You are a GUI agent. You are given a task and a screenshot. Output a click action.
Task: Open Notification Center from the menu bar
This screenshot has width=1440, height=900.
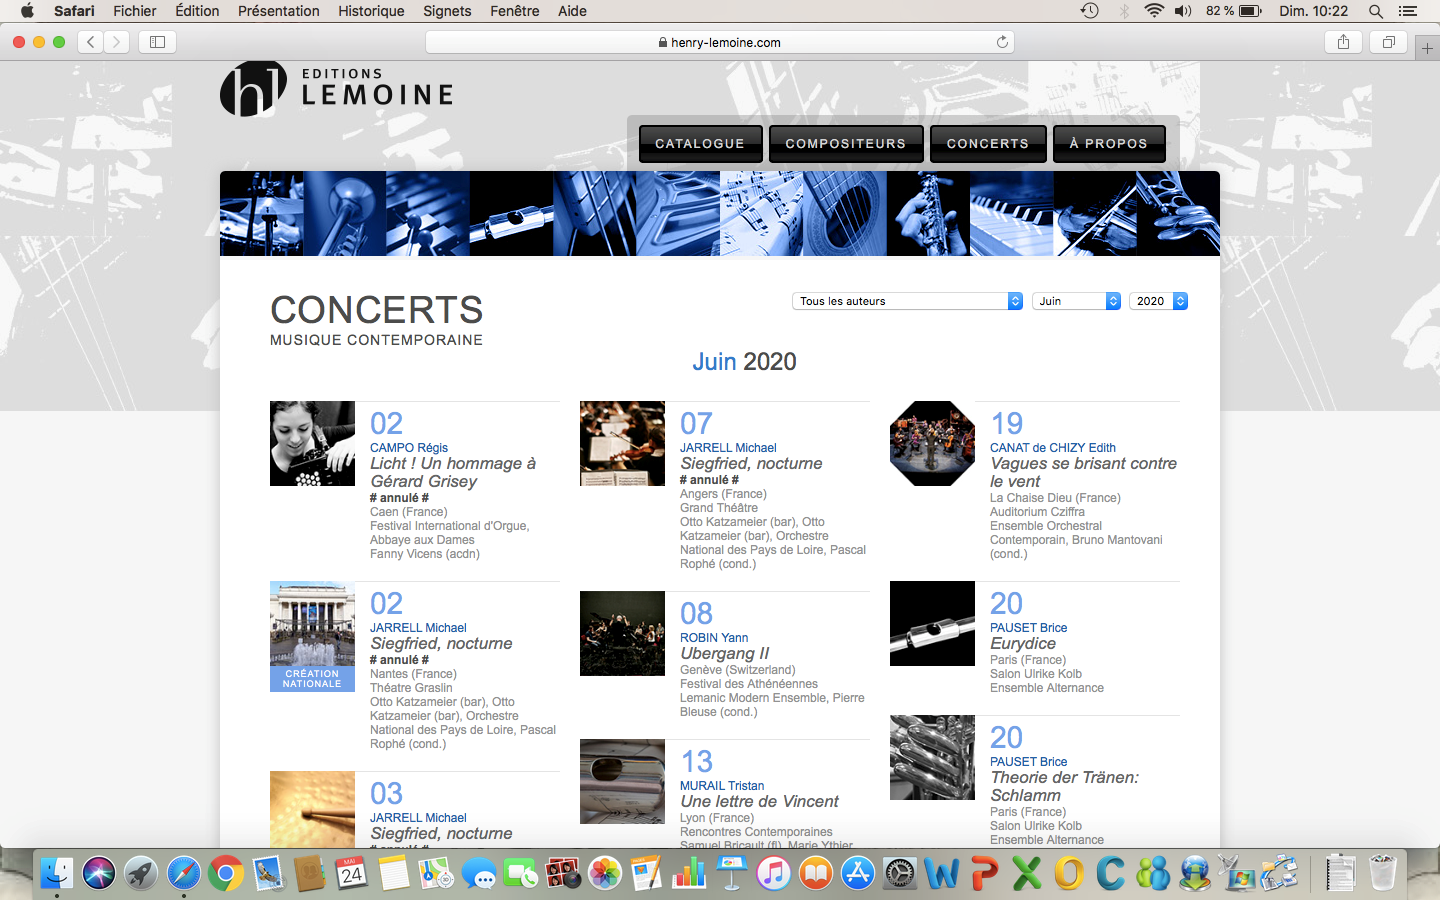click(x=1408, y=11)
